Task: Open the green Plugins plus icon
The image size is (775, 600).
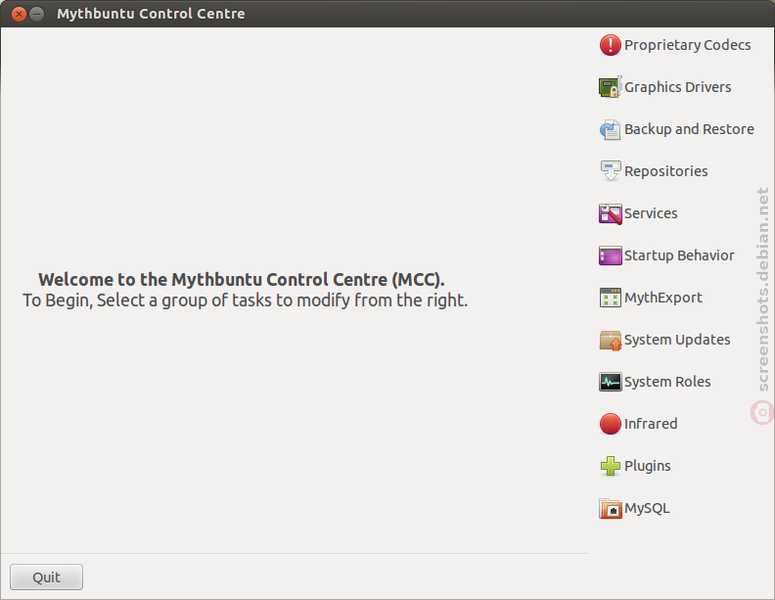Action: click(x=610, y=466)
